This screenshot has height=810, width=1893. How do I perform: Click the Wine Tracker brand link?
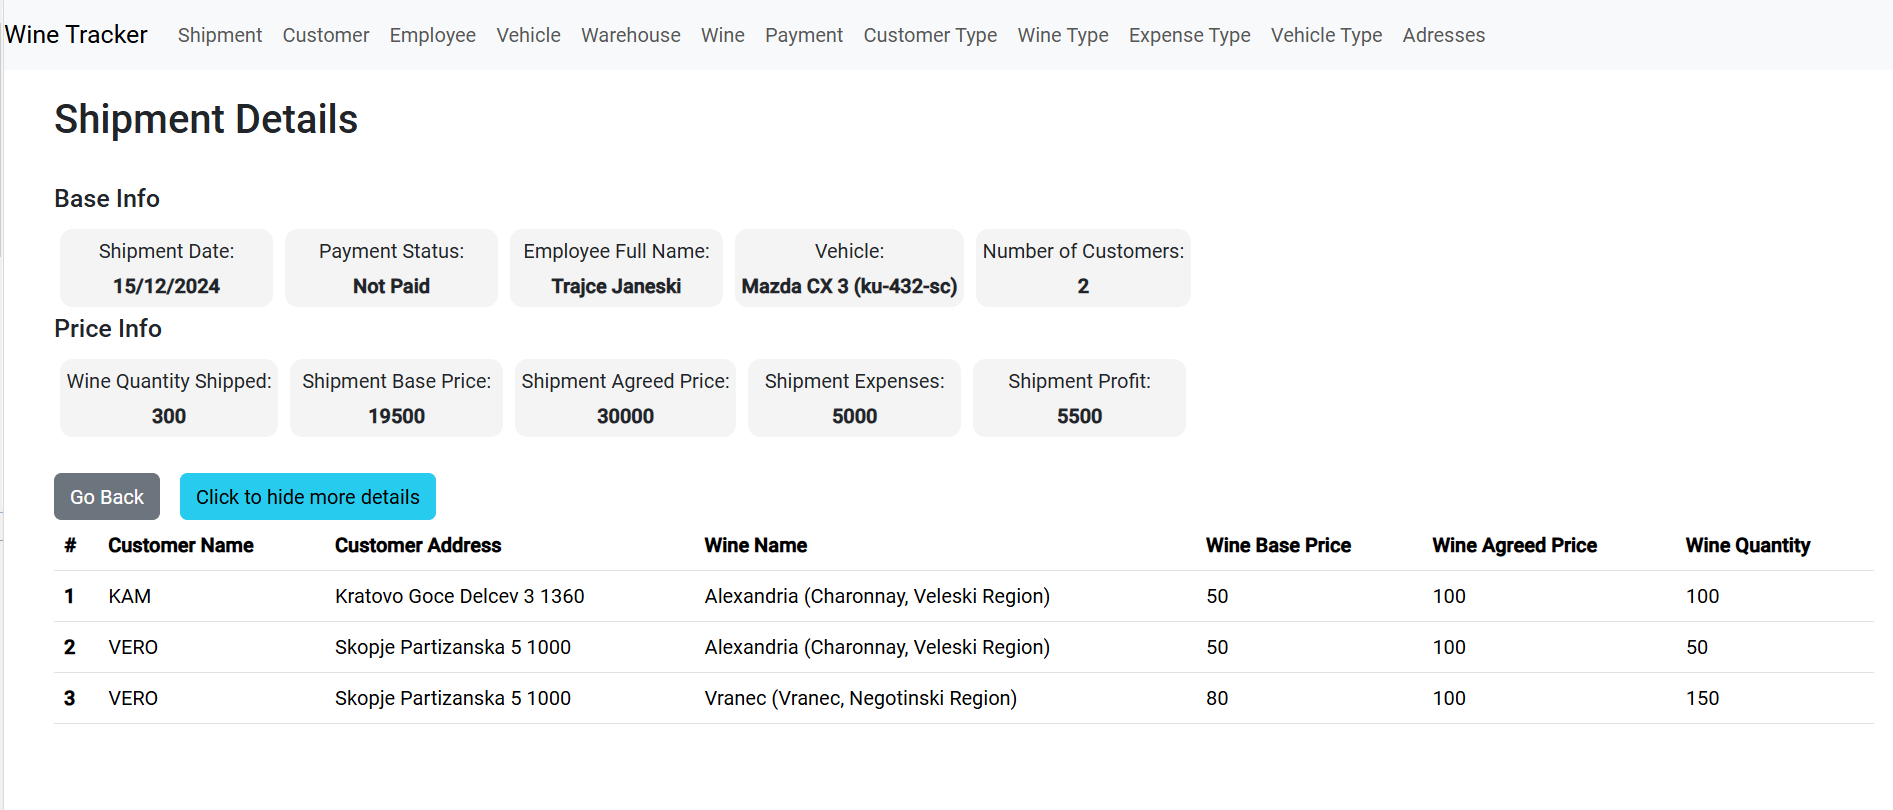76,35
